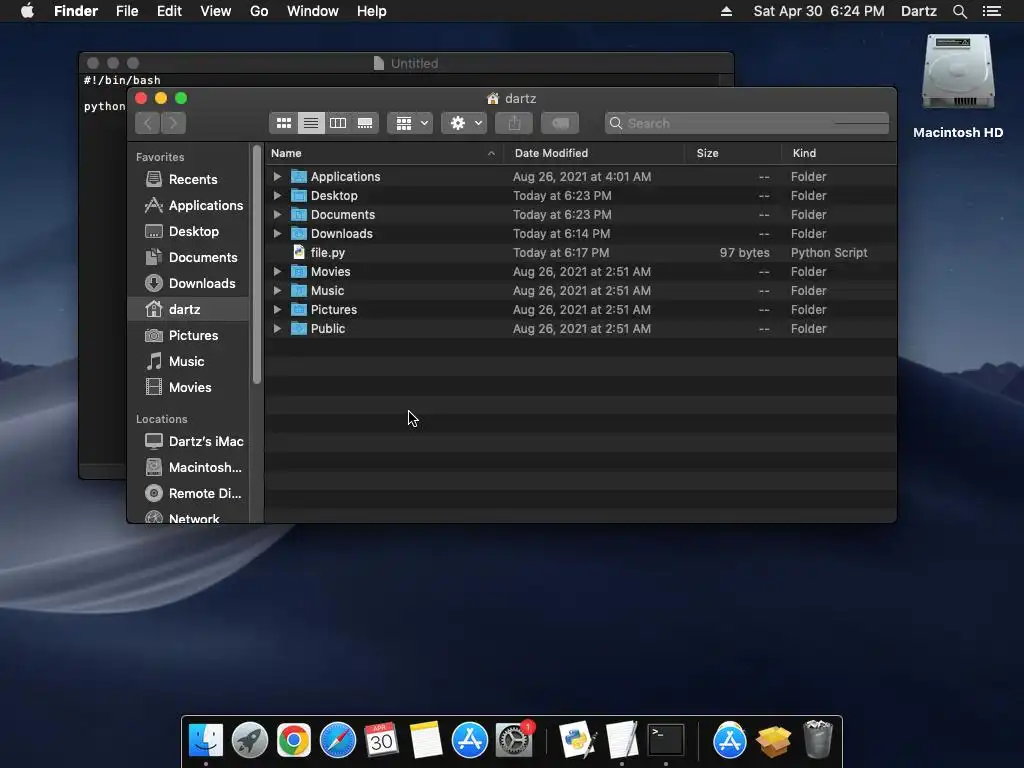Expand the Downloads folder row triangle
Screen dimensions: 1024x768
pos(277,233)
